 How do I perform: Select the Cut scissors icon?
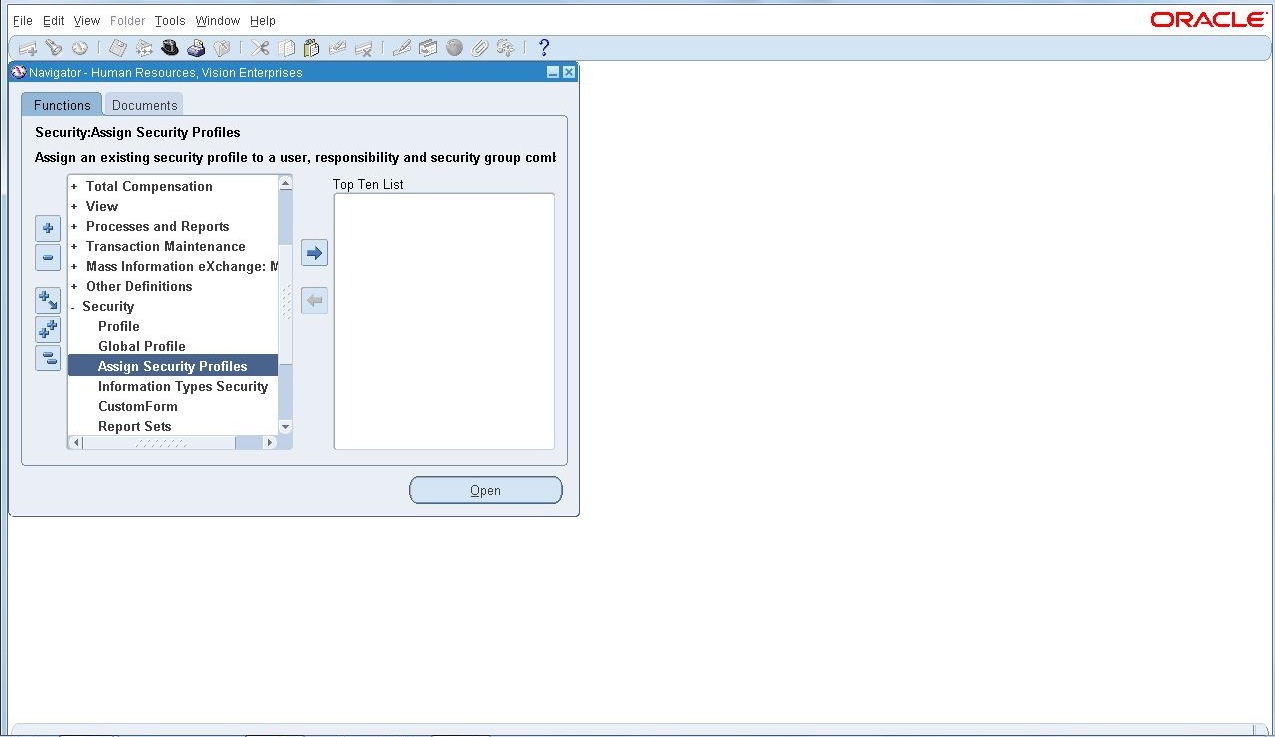pyautogui.click(x=258, y=47)
